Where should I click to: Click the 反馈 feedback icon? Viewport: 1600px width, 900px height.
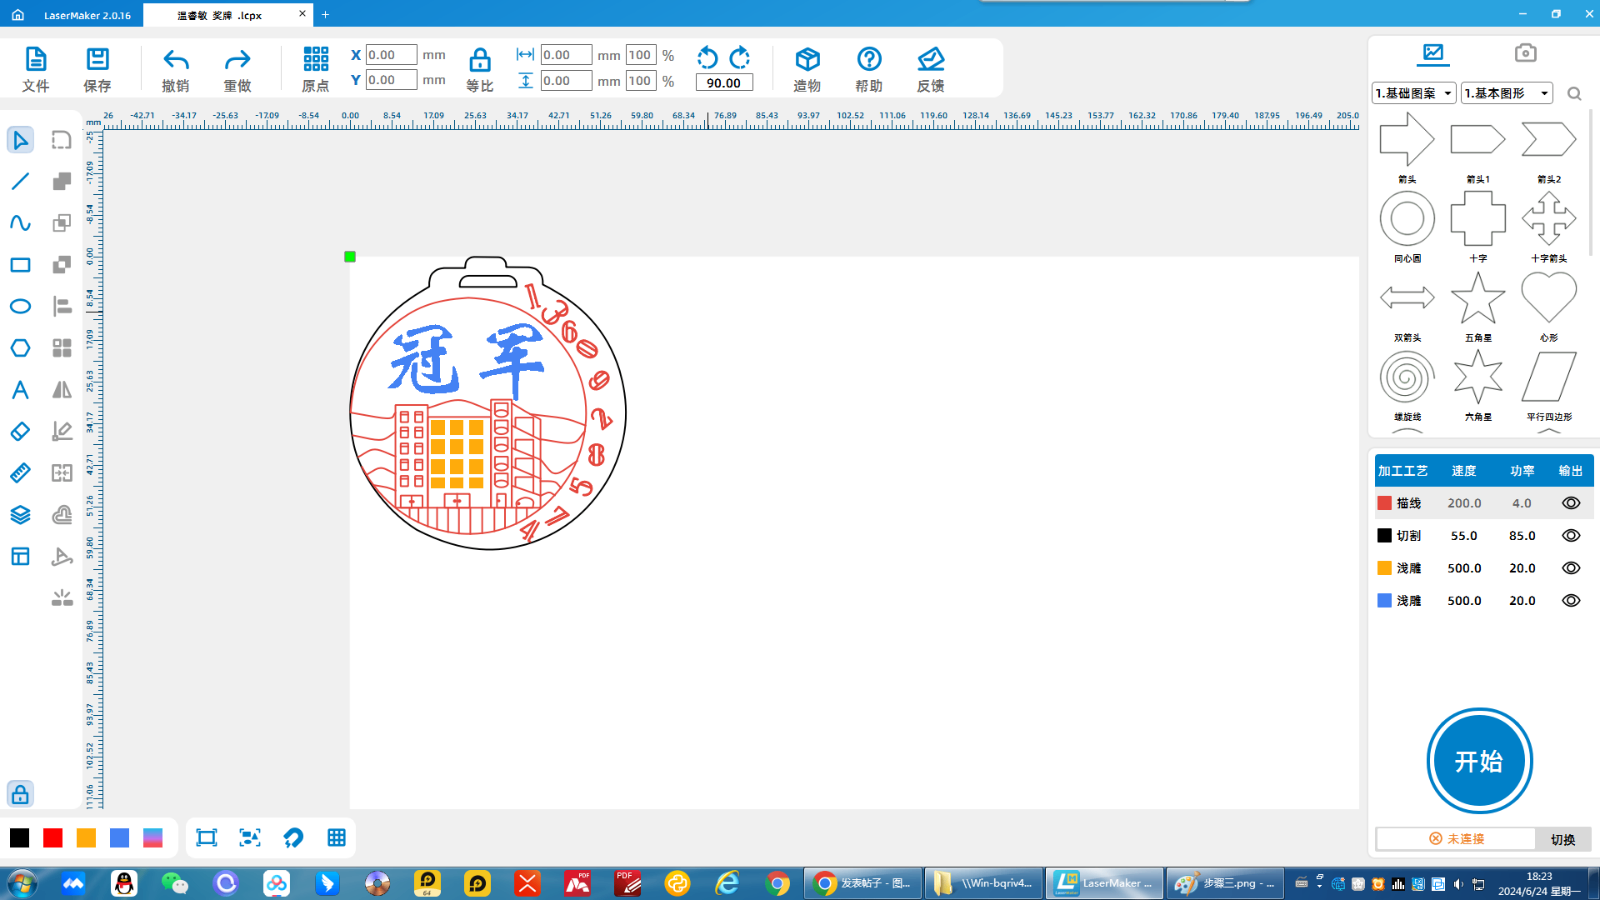click(931, 66)
